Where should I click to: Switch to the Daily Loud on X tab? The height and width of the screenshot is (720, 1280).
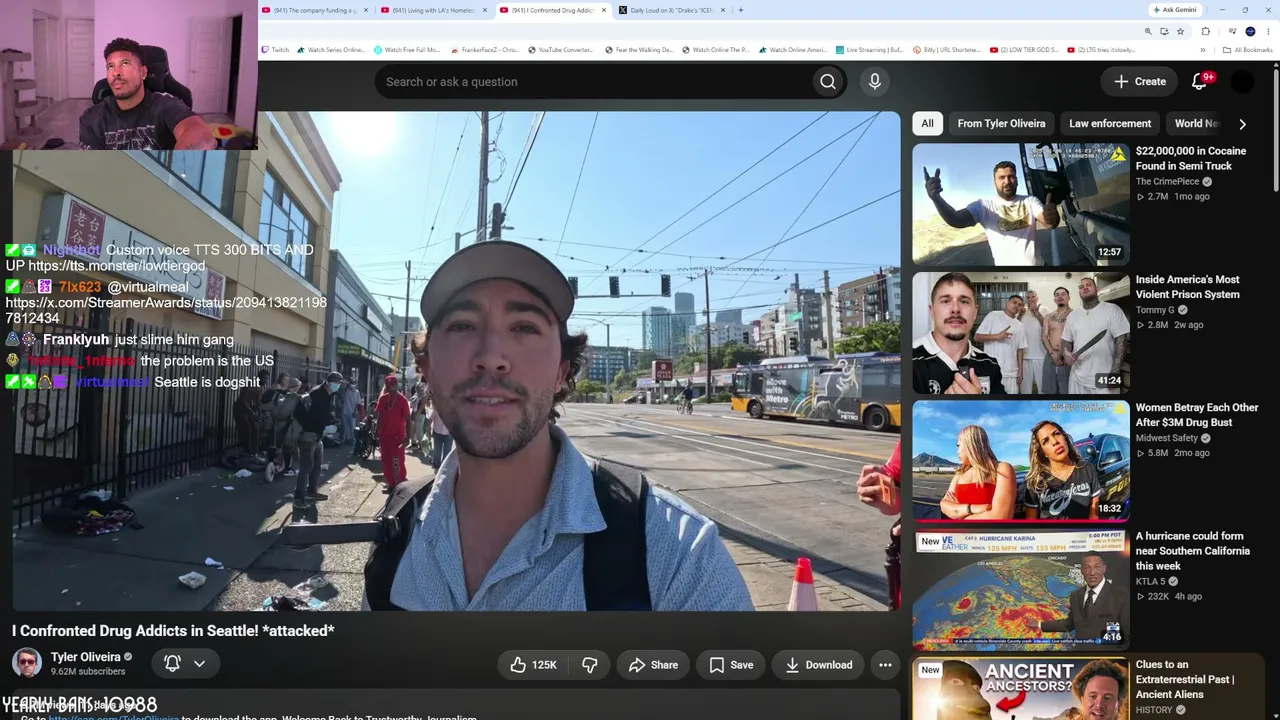point(672,10)
